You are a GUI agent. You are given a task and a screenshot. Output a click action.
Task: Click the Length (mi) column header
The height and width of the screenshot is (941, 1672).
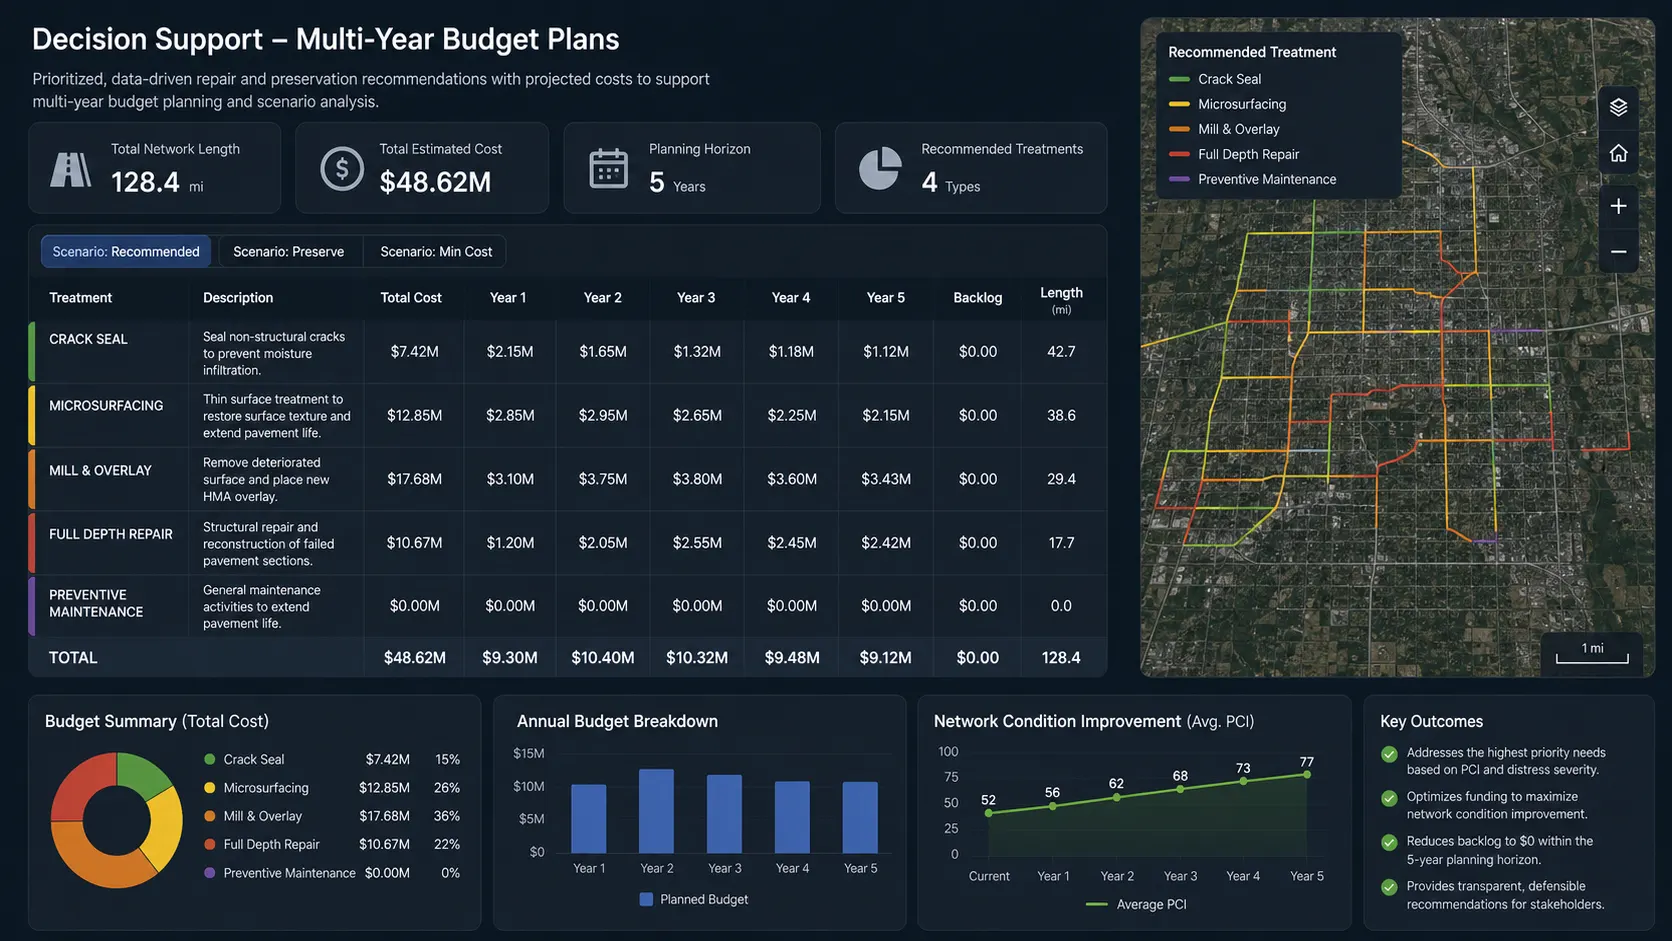point(1061,299)
